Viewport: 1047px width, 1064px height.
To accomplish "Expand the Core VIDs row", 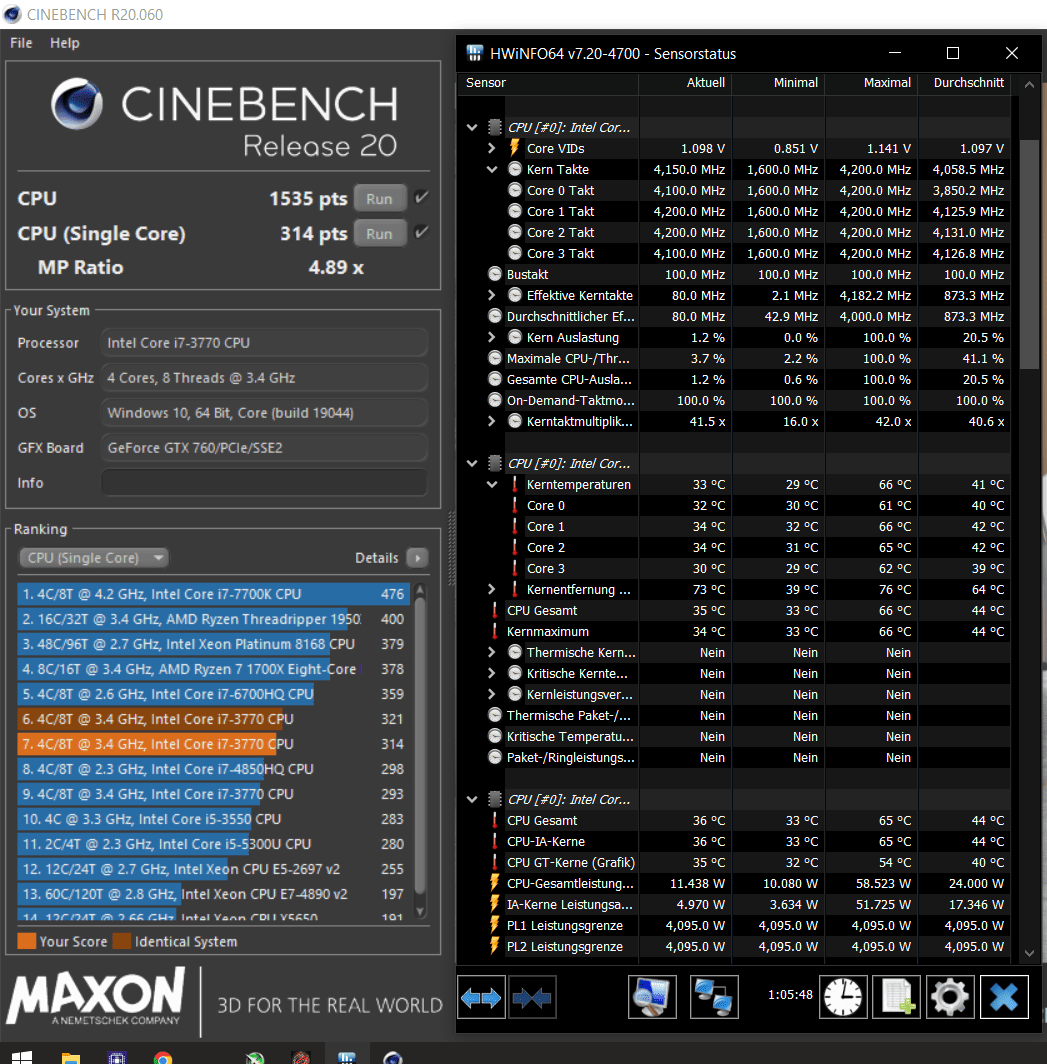I will (x=492, y=148).
